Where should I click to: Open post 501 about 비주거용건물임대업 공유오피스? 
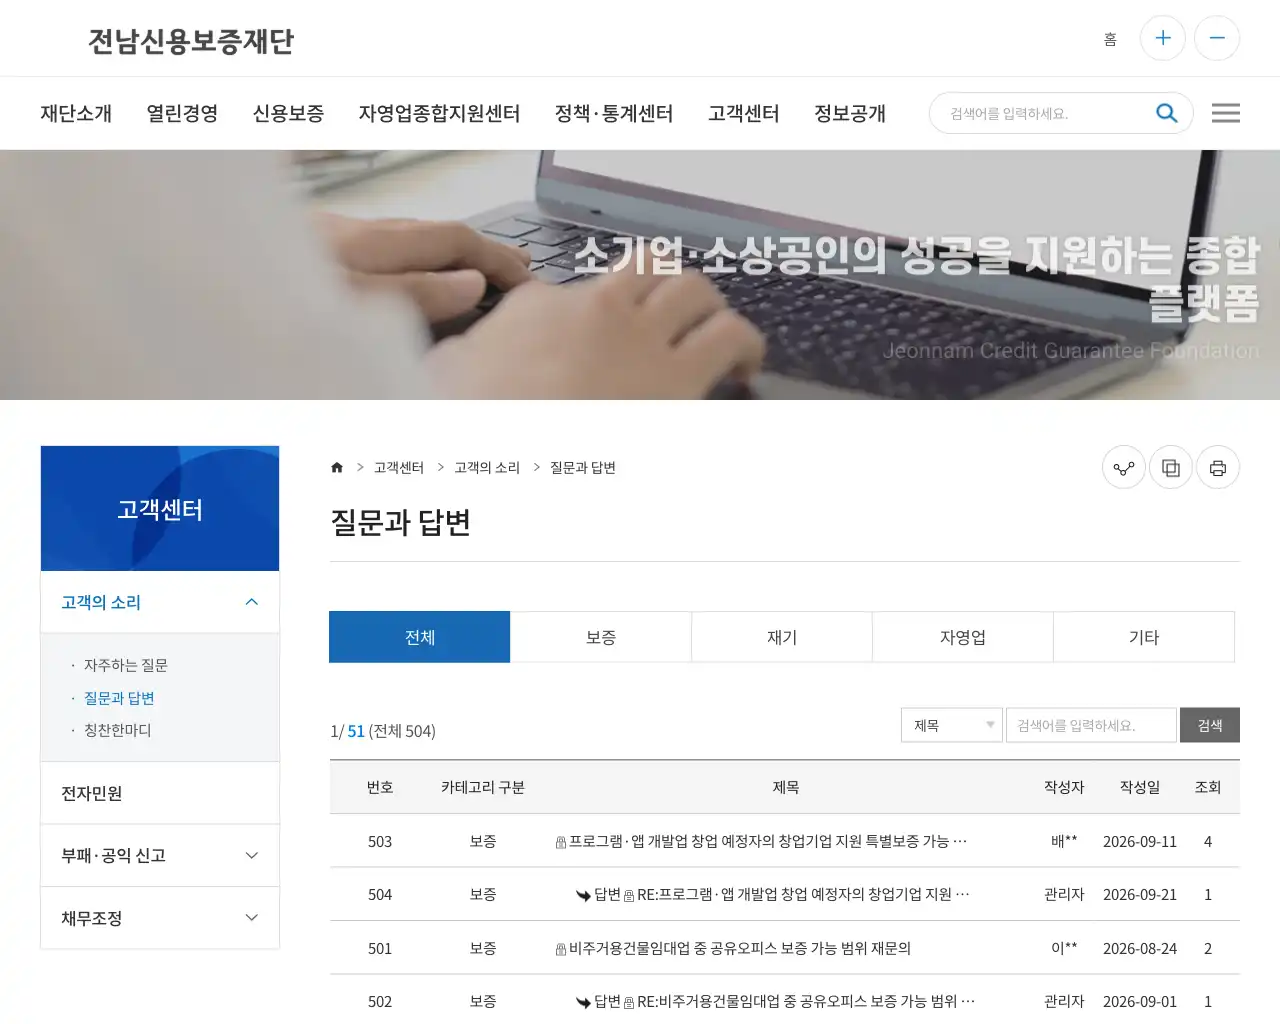point(740,948)
